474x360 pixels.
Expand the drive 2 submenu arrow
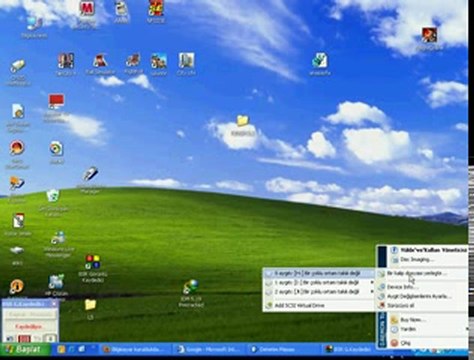click(x=372, y=292)
